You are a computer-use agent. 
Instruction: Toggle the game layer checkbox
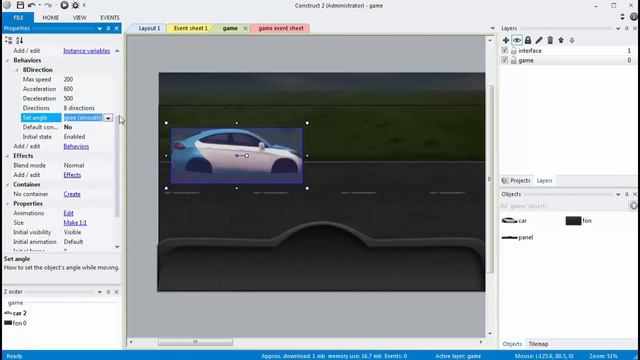[505, 60]
